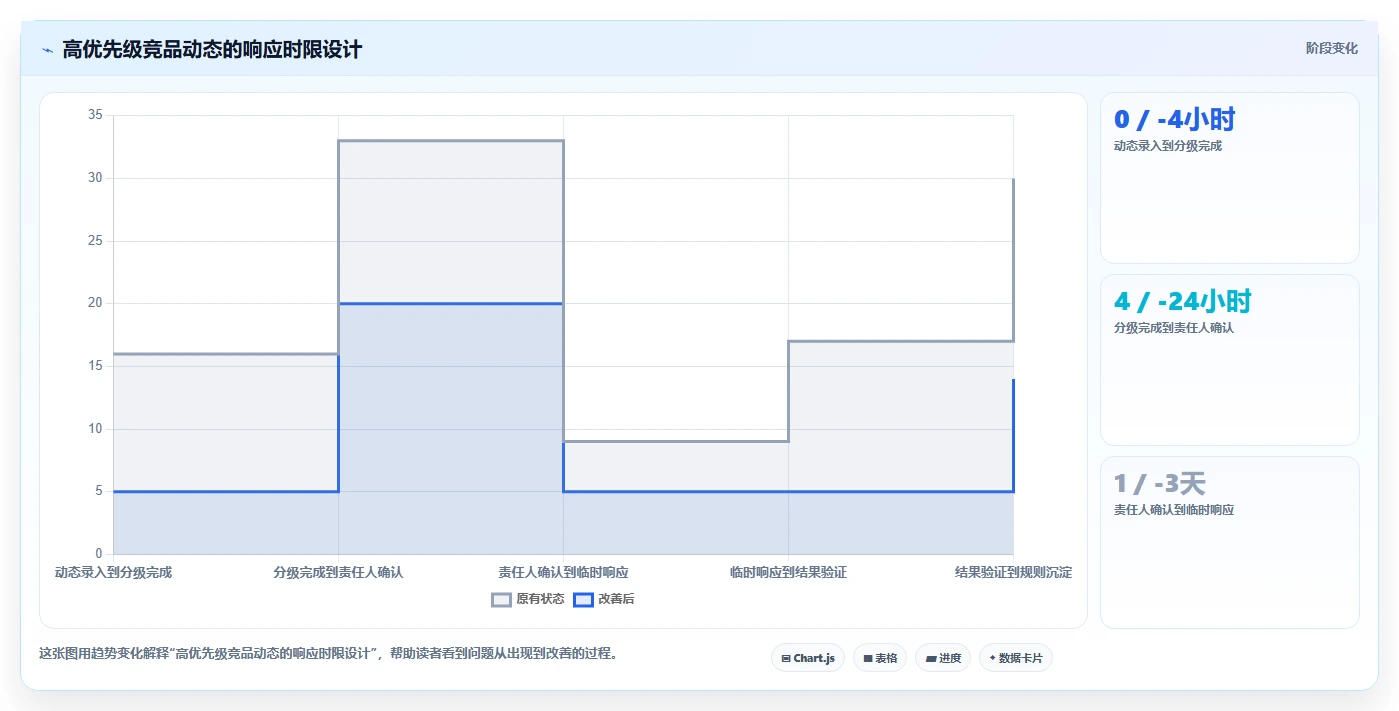Click the 阶段变化 label in header
Image resolution: width=1399 pixels, height=711 pixels.
1331,48
